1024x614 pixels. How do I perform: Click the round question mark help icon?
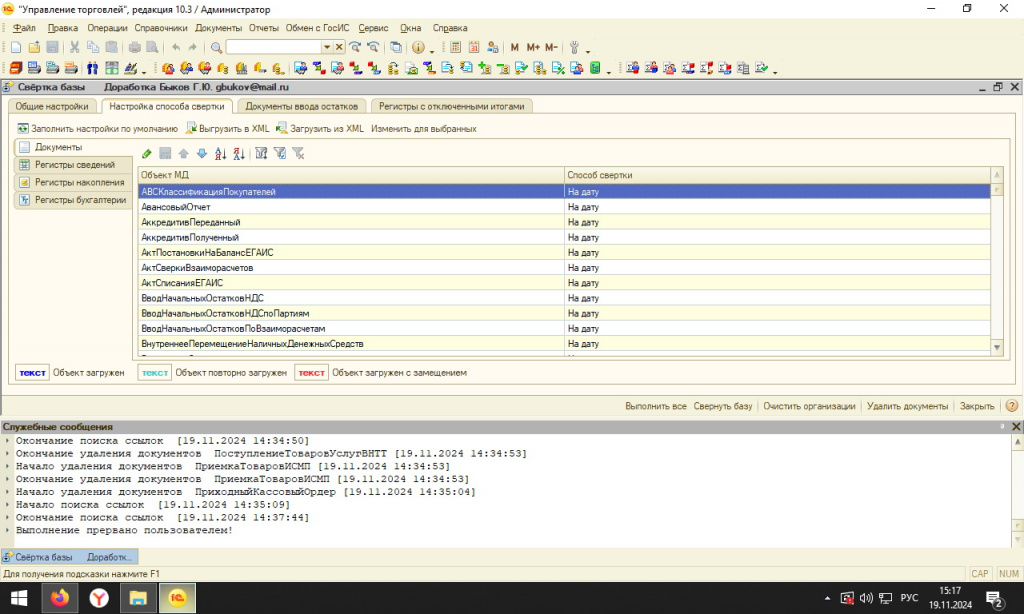[x=1012, y=406]
